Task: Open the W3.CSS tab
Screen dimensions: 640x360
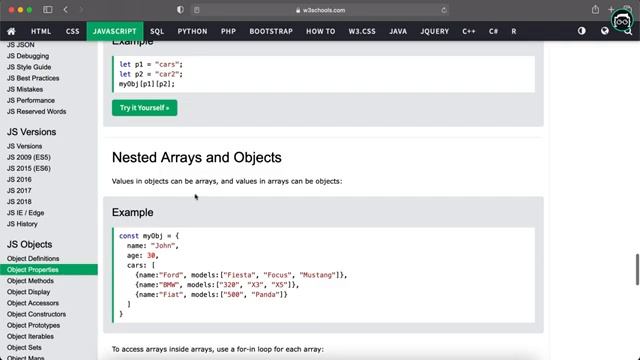Action: pyautogui.click(x=362, y=31)
